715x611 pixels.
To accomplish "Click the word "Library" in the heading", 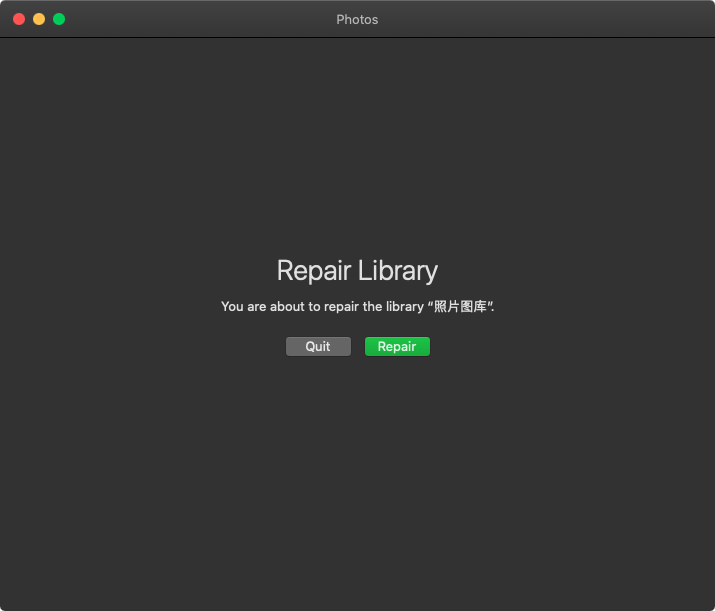I will click(396, 271).
